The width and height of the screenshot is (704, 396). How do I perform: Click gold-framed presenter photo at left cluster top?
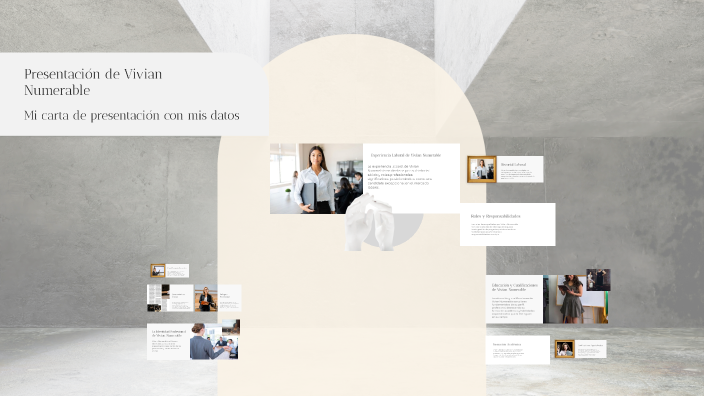pyautogui.click(x=158, y=271)
